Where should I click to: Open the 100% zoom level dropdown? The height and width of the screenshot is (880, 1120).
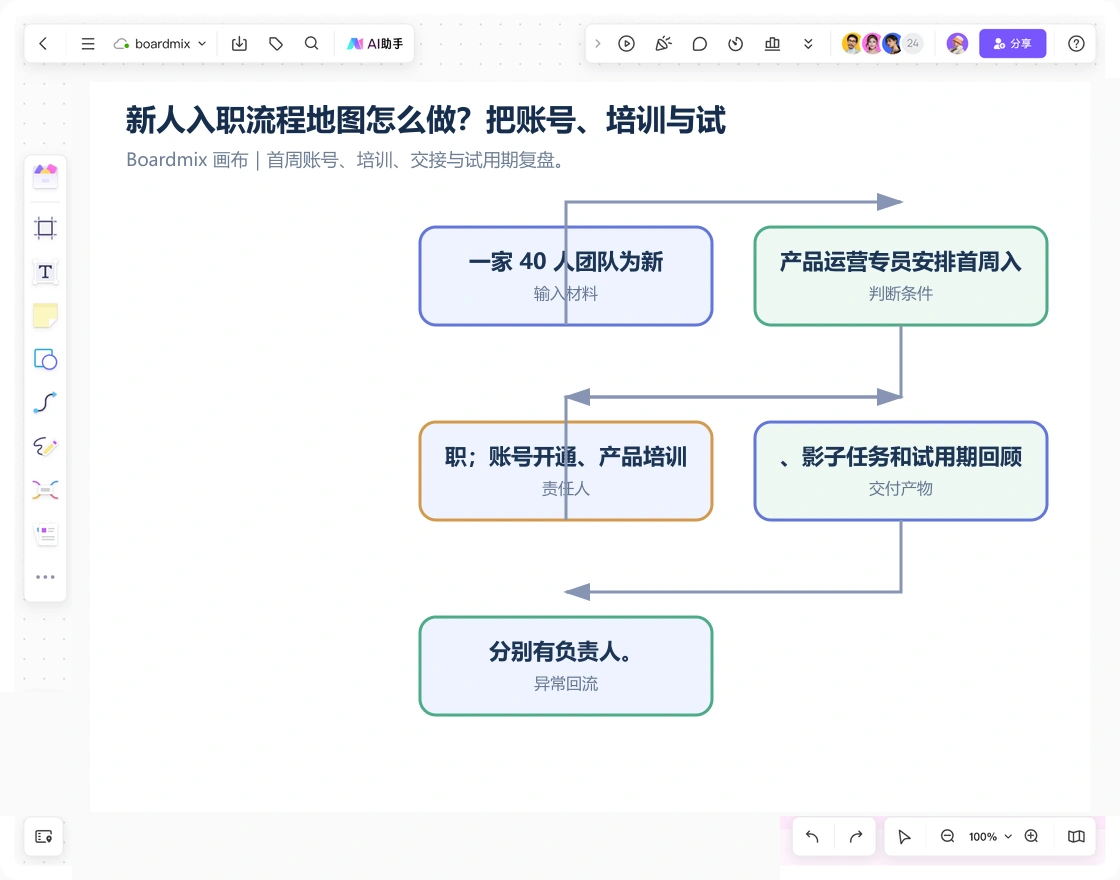click(990, 836)
